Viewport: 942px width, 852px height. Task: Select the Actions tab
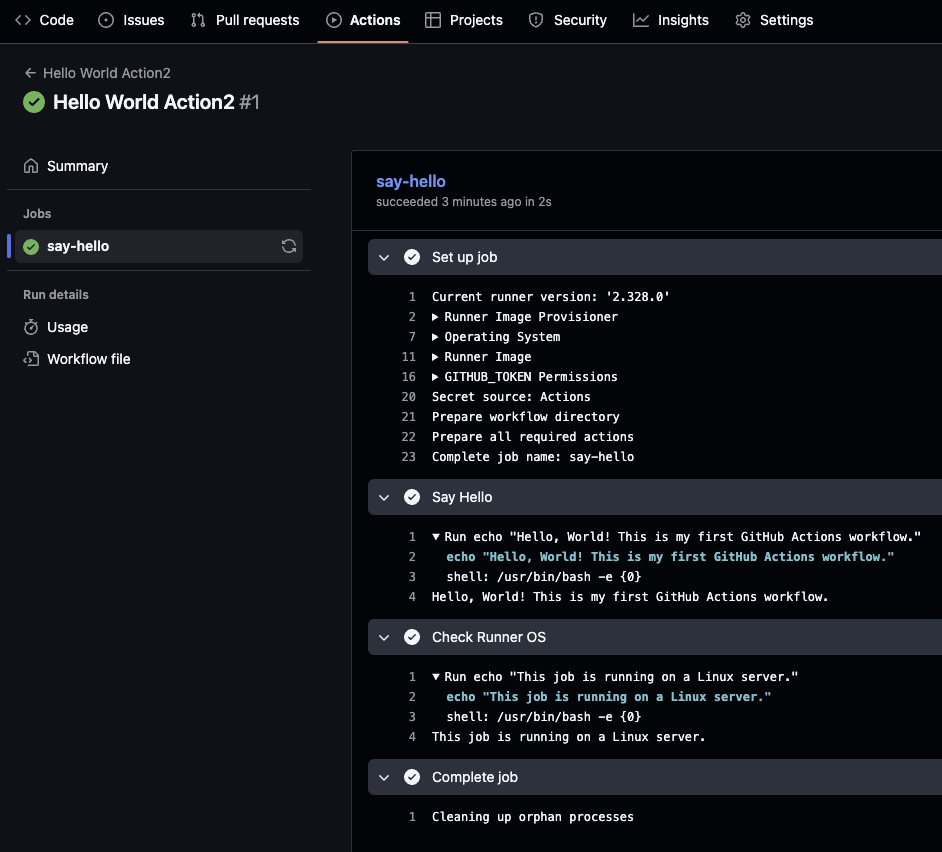[x=363, y=20]
